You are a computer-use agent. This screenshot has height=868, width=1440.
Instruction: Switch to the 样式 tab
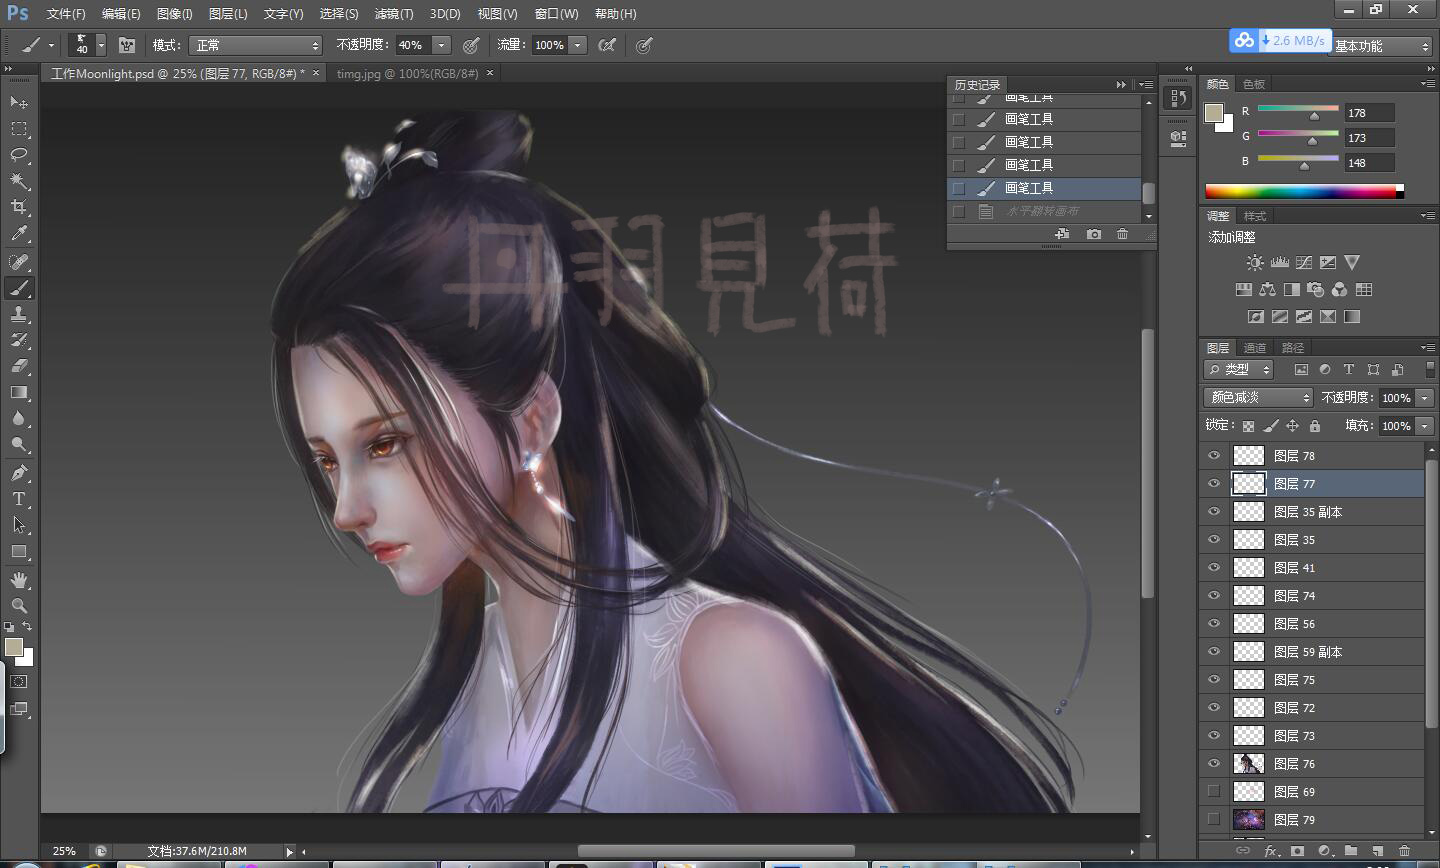pyautogui.click(x=1255, y=216)
